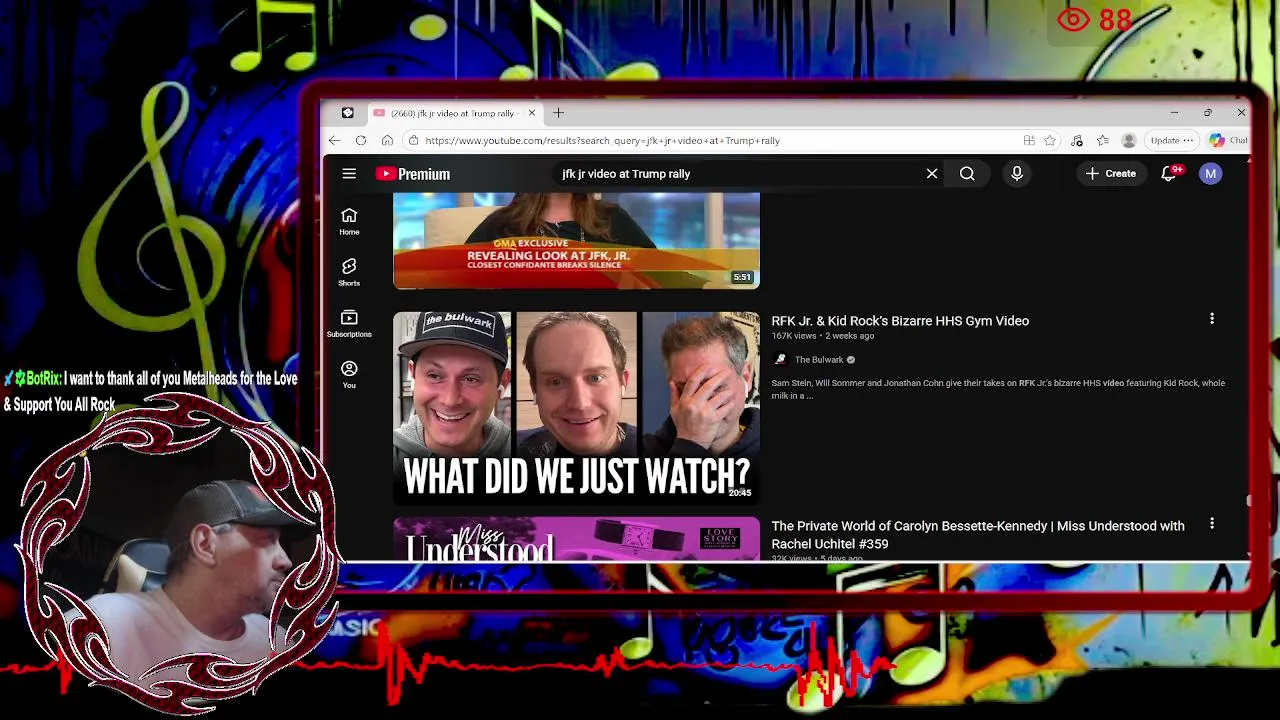Click the Create button
The image size is (1280, 720).
pos(1111,174)
